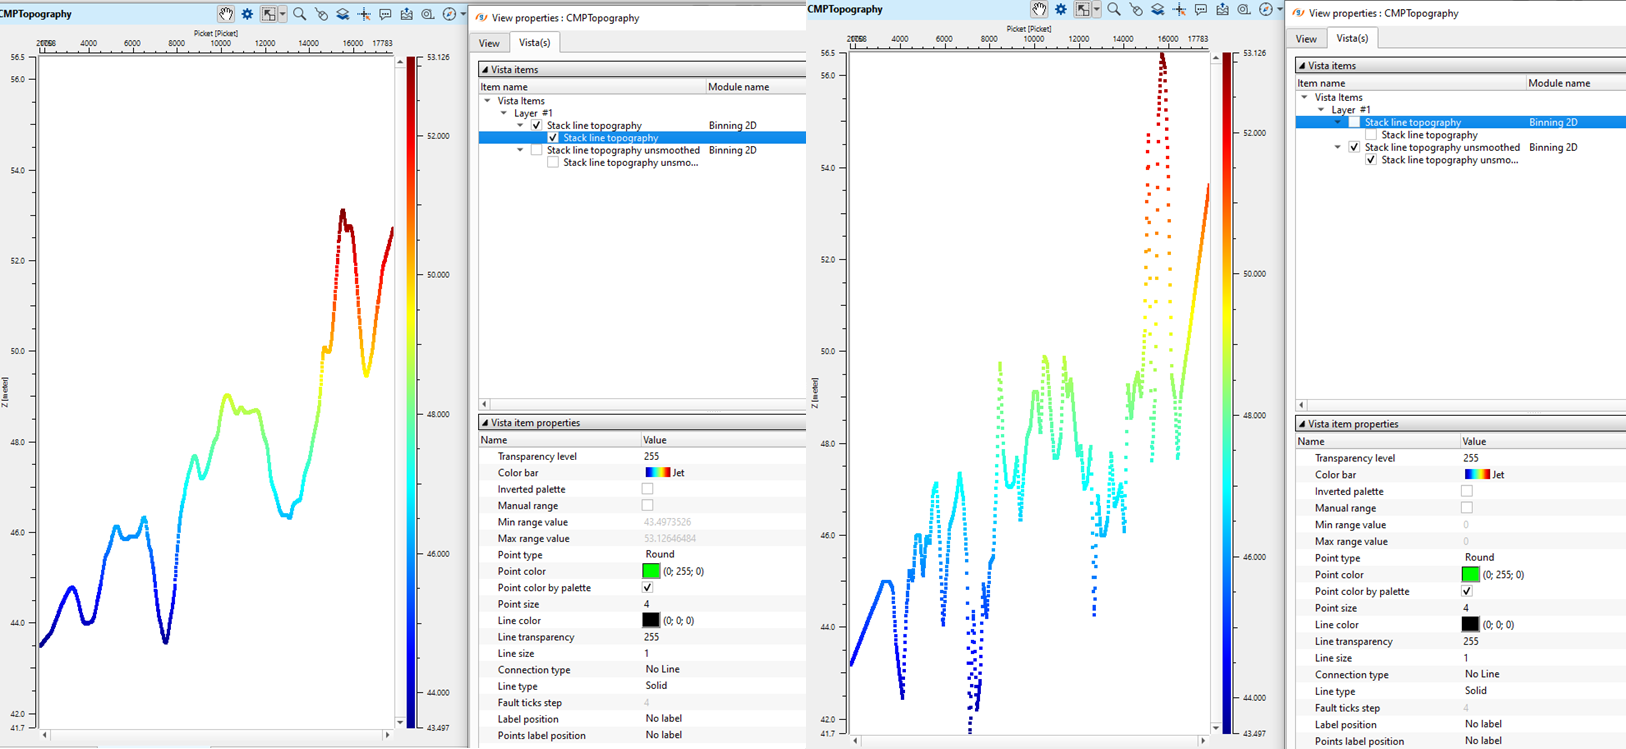Image resolution: width=1626 pixels, height=749 pixels.
Task: Uncheck 'Point color by palette' in right panel
Action: tap(1466, 591)
